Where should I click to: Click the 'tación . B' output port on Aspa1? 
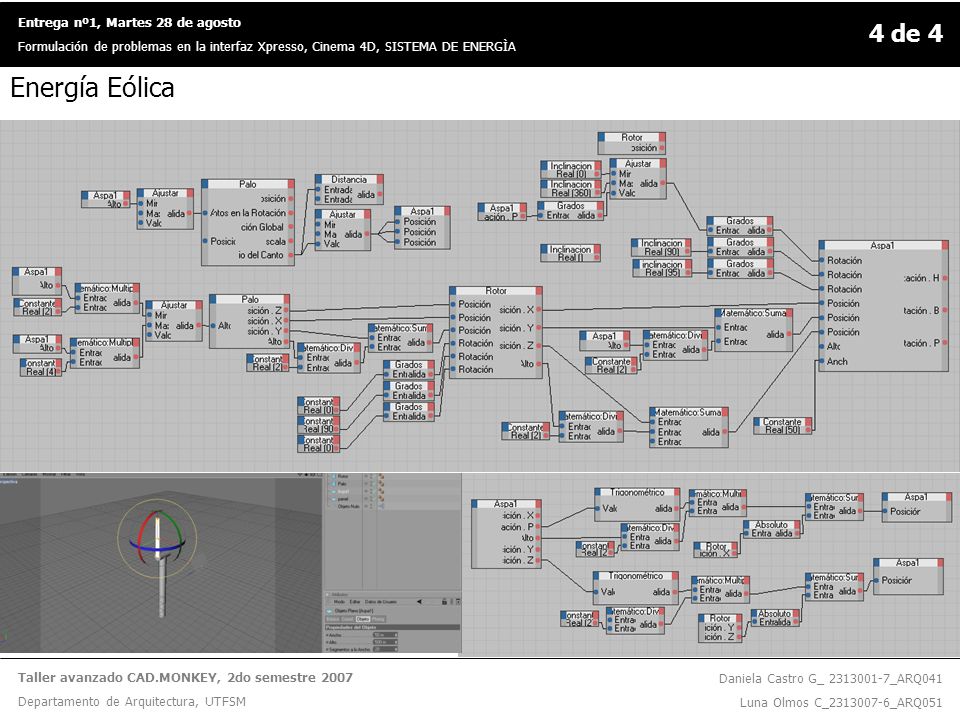[945, 310]
